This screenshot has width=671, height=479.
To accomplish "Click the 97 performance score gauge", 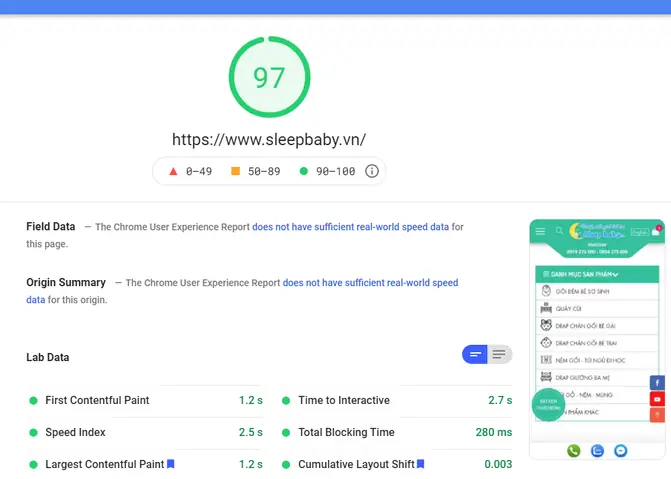I will 269,77.
